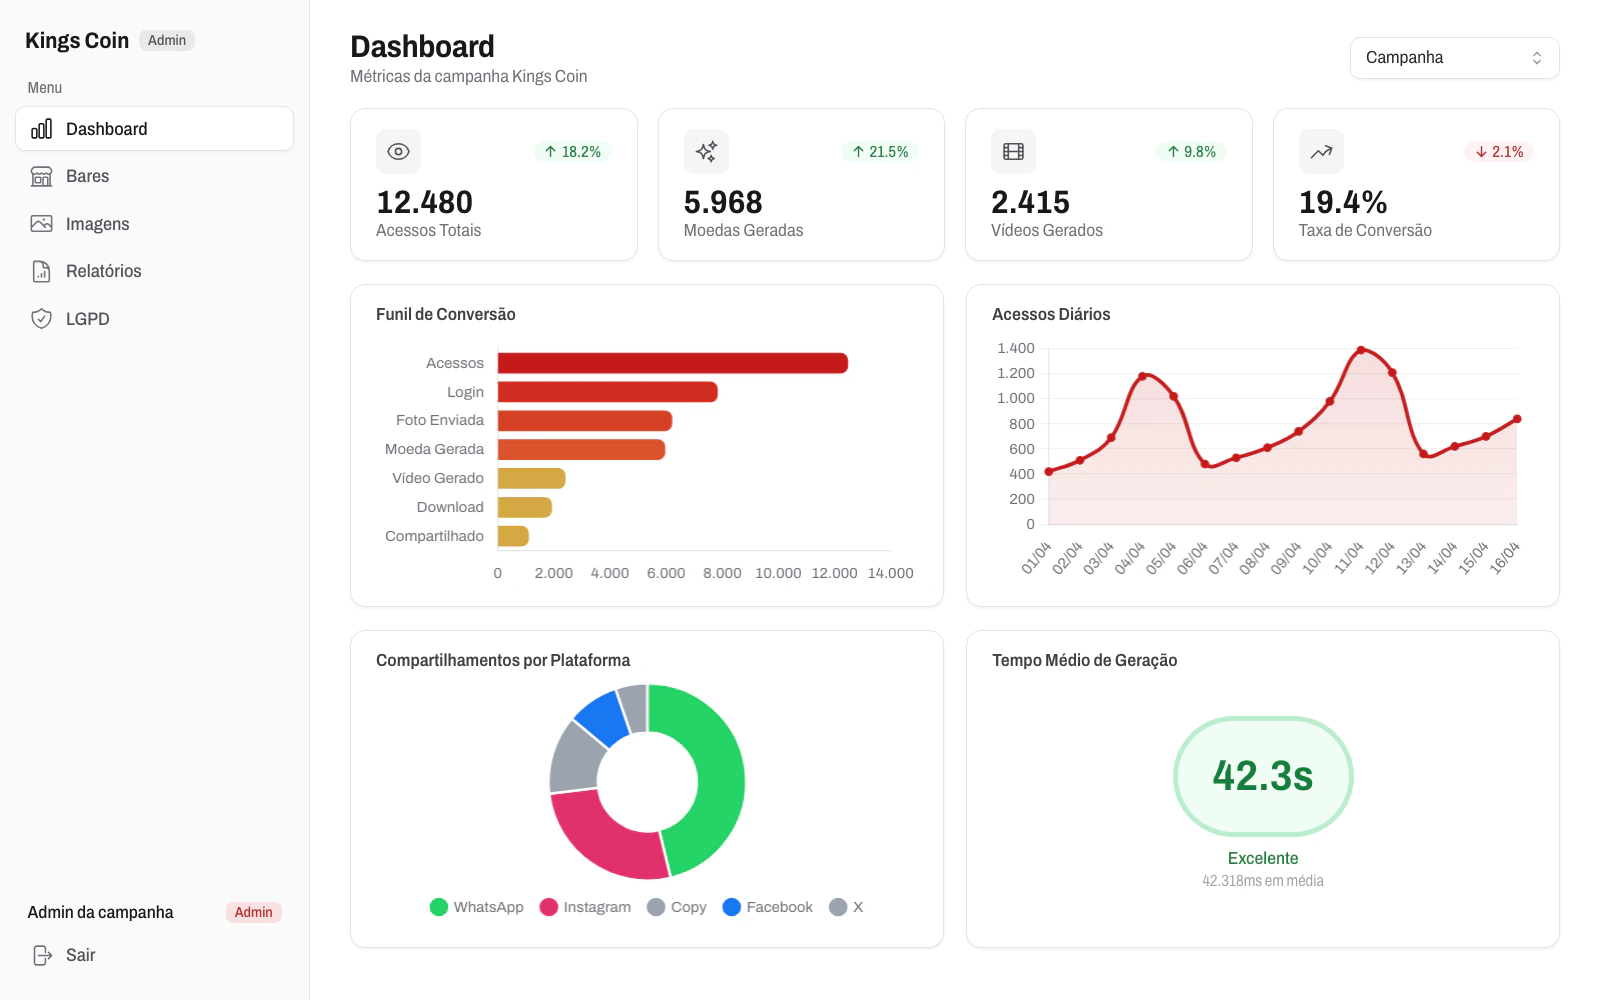Click the 21.5% growth badge
Viewport: 1600px width, 1000px height.
[880, 152]
